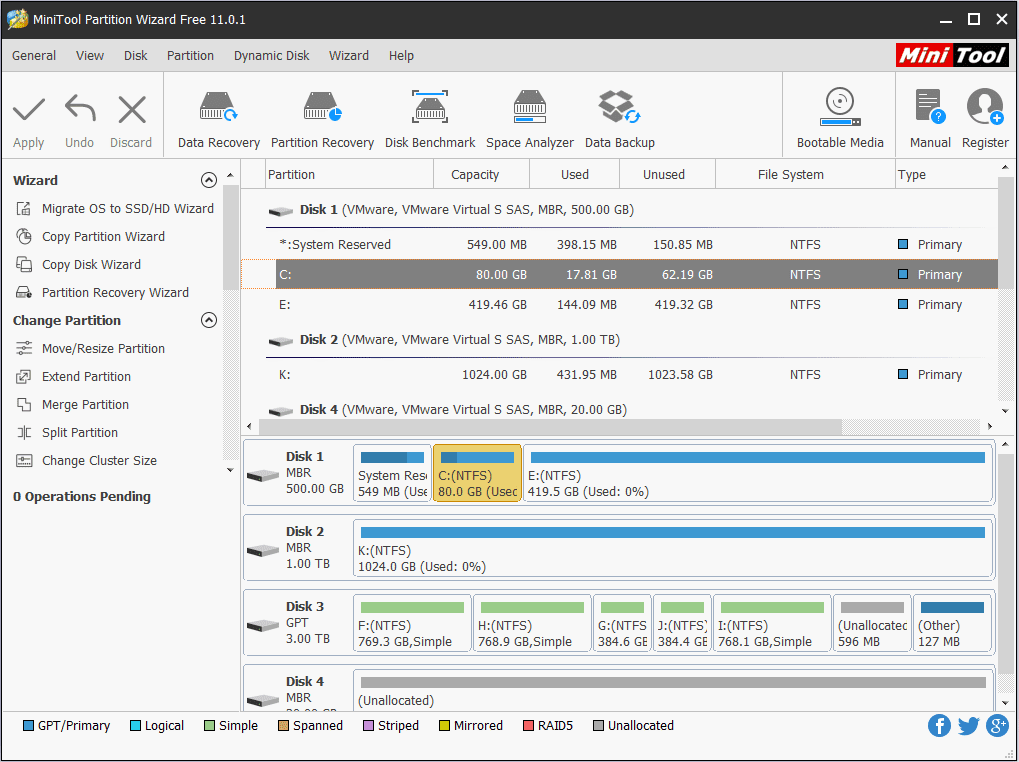Select K:(NTFS) block in disk map
The width and height of the screenshot is (1019, 762).
tap(673, 548)
